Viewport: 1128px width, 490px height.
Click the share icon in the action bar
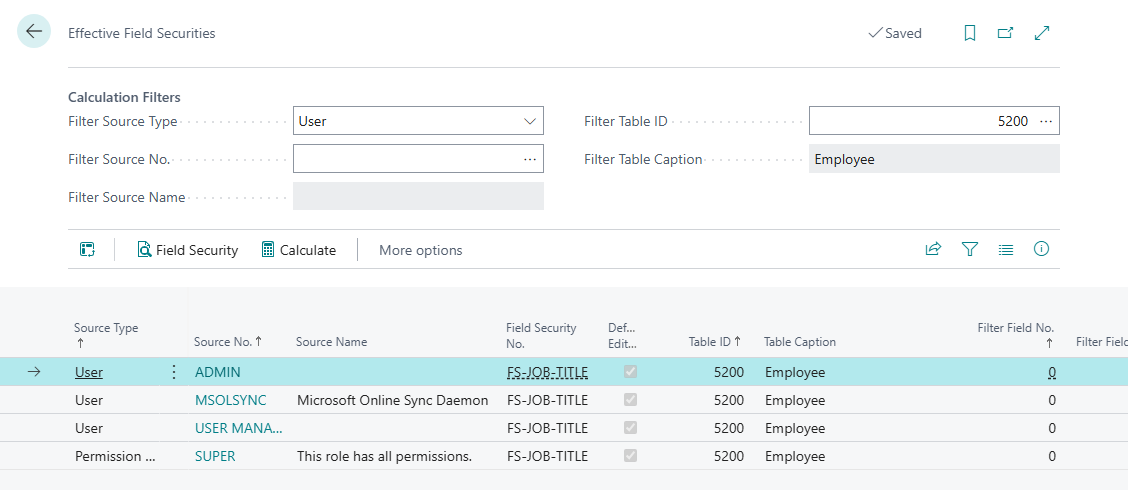933,249
